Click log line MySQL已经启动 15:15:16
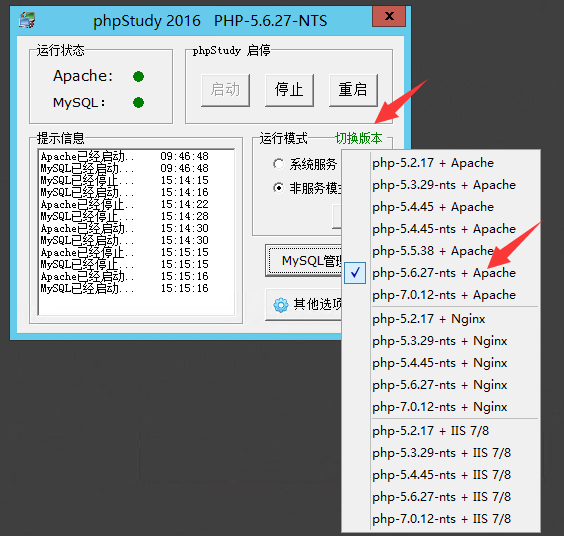Viewport: 564px width, 536px height. coord(124,288)
